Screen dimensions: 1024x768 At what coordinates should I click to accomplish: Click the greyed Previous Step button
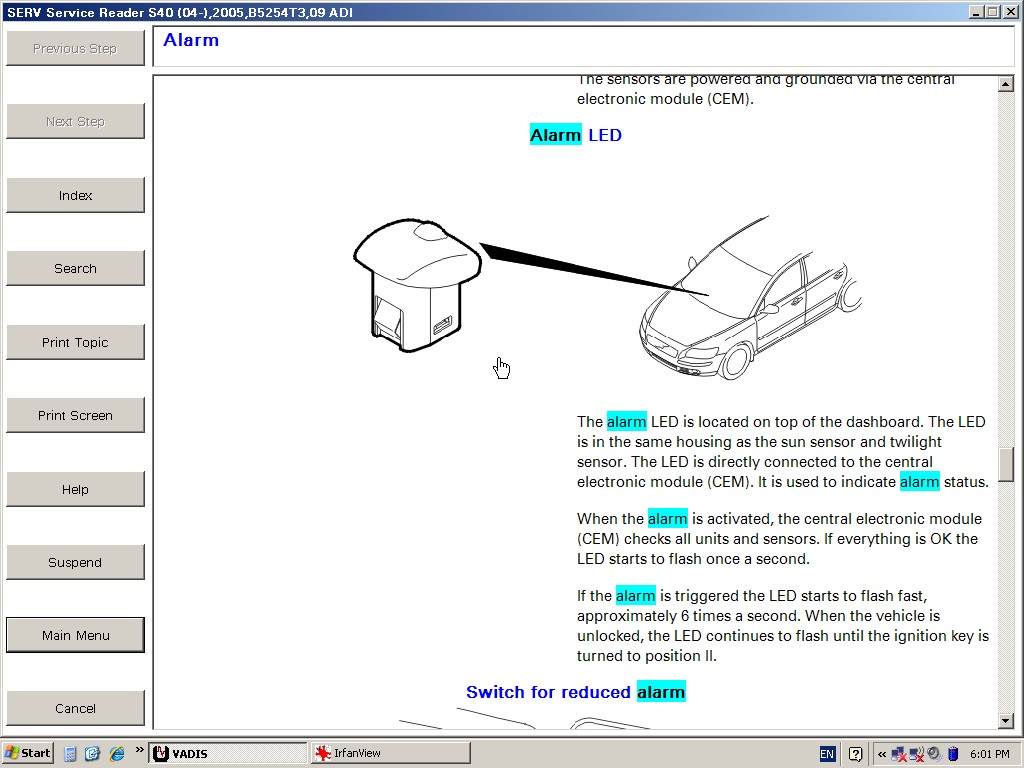pos(75,48)
